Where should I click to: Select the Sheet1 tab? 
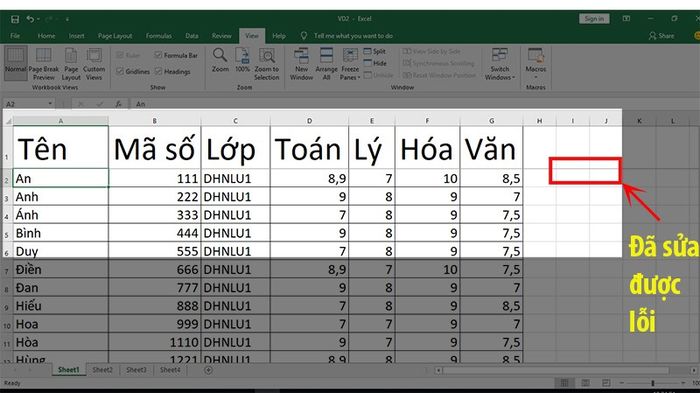click(x=68, y=370)
